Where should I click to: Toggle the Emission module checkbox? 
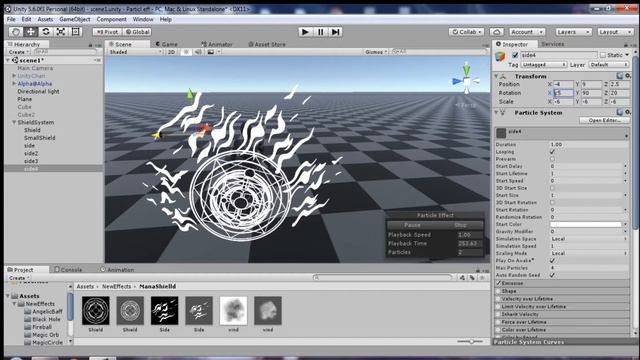(498, 283)
